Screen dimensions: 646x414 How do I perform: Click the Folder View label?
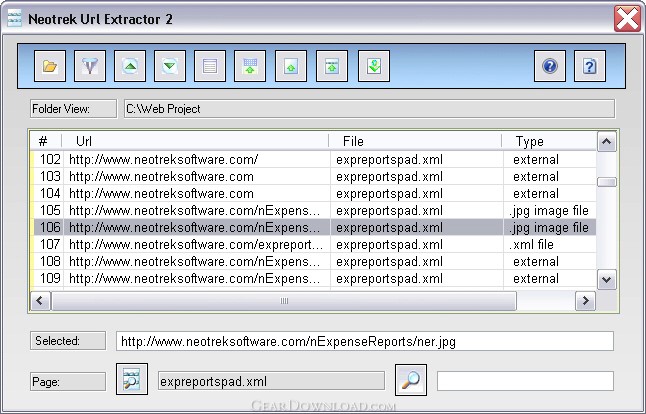pyautogui.click(x=73, y=109)
